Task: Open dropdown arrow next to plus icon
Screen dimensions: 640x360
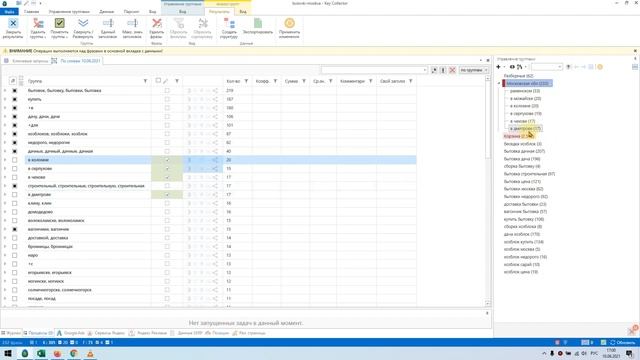Action: 504,67
